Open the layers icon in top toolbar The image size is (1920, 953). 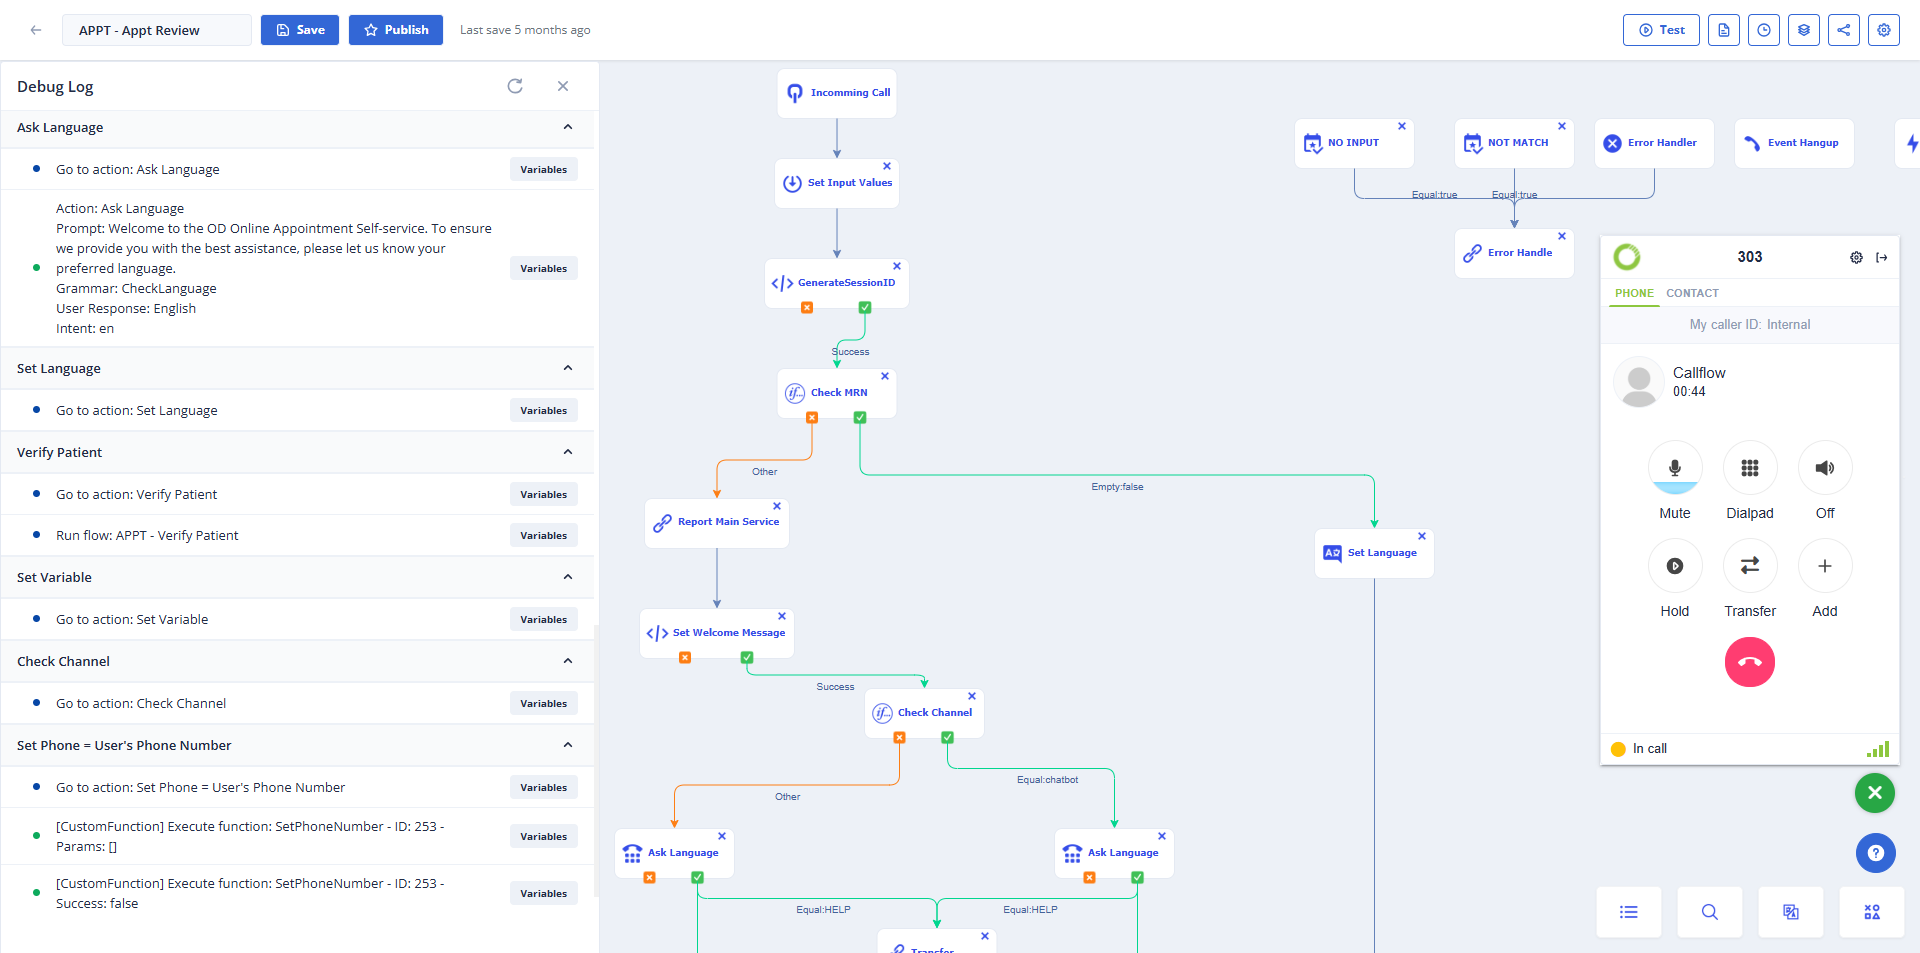[1803, 30]
